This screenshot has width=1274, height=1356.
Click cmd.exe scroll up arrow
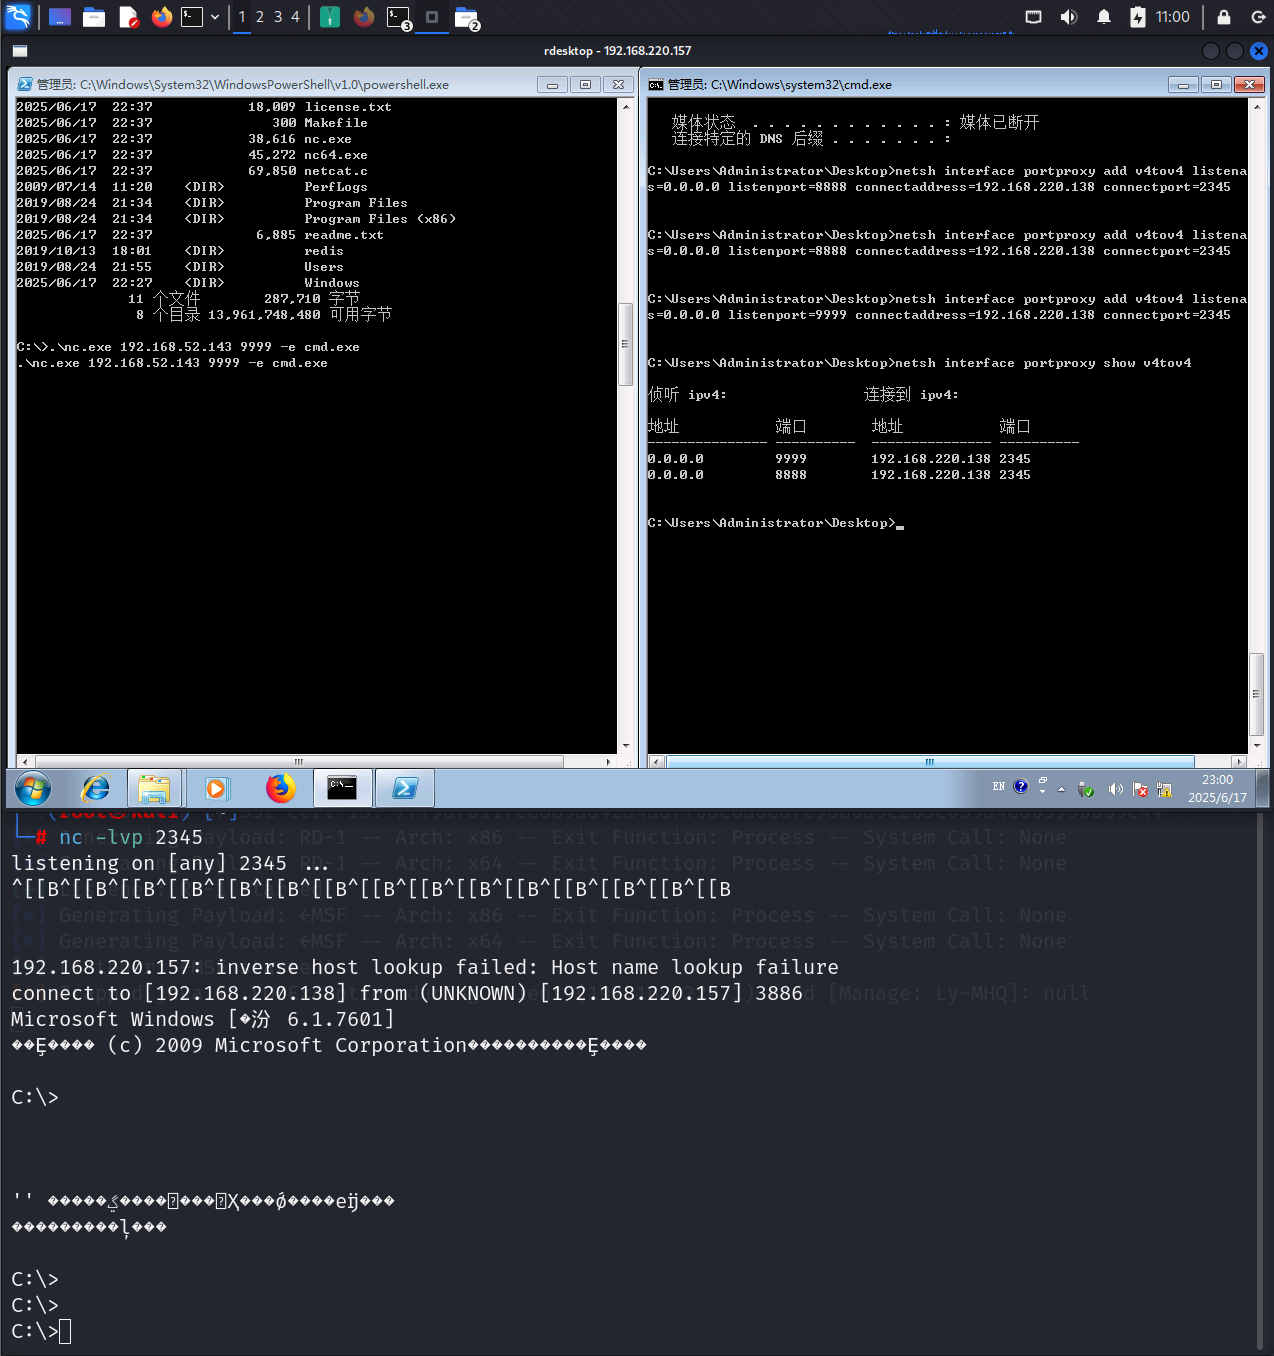pos(1256,106)
